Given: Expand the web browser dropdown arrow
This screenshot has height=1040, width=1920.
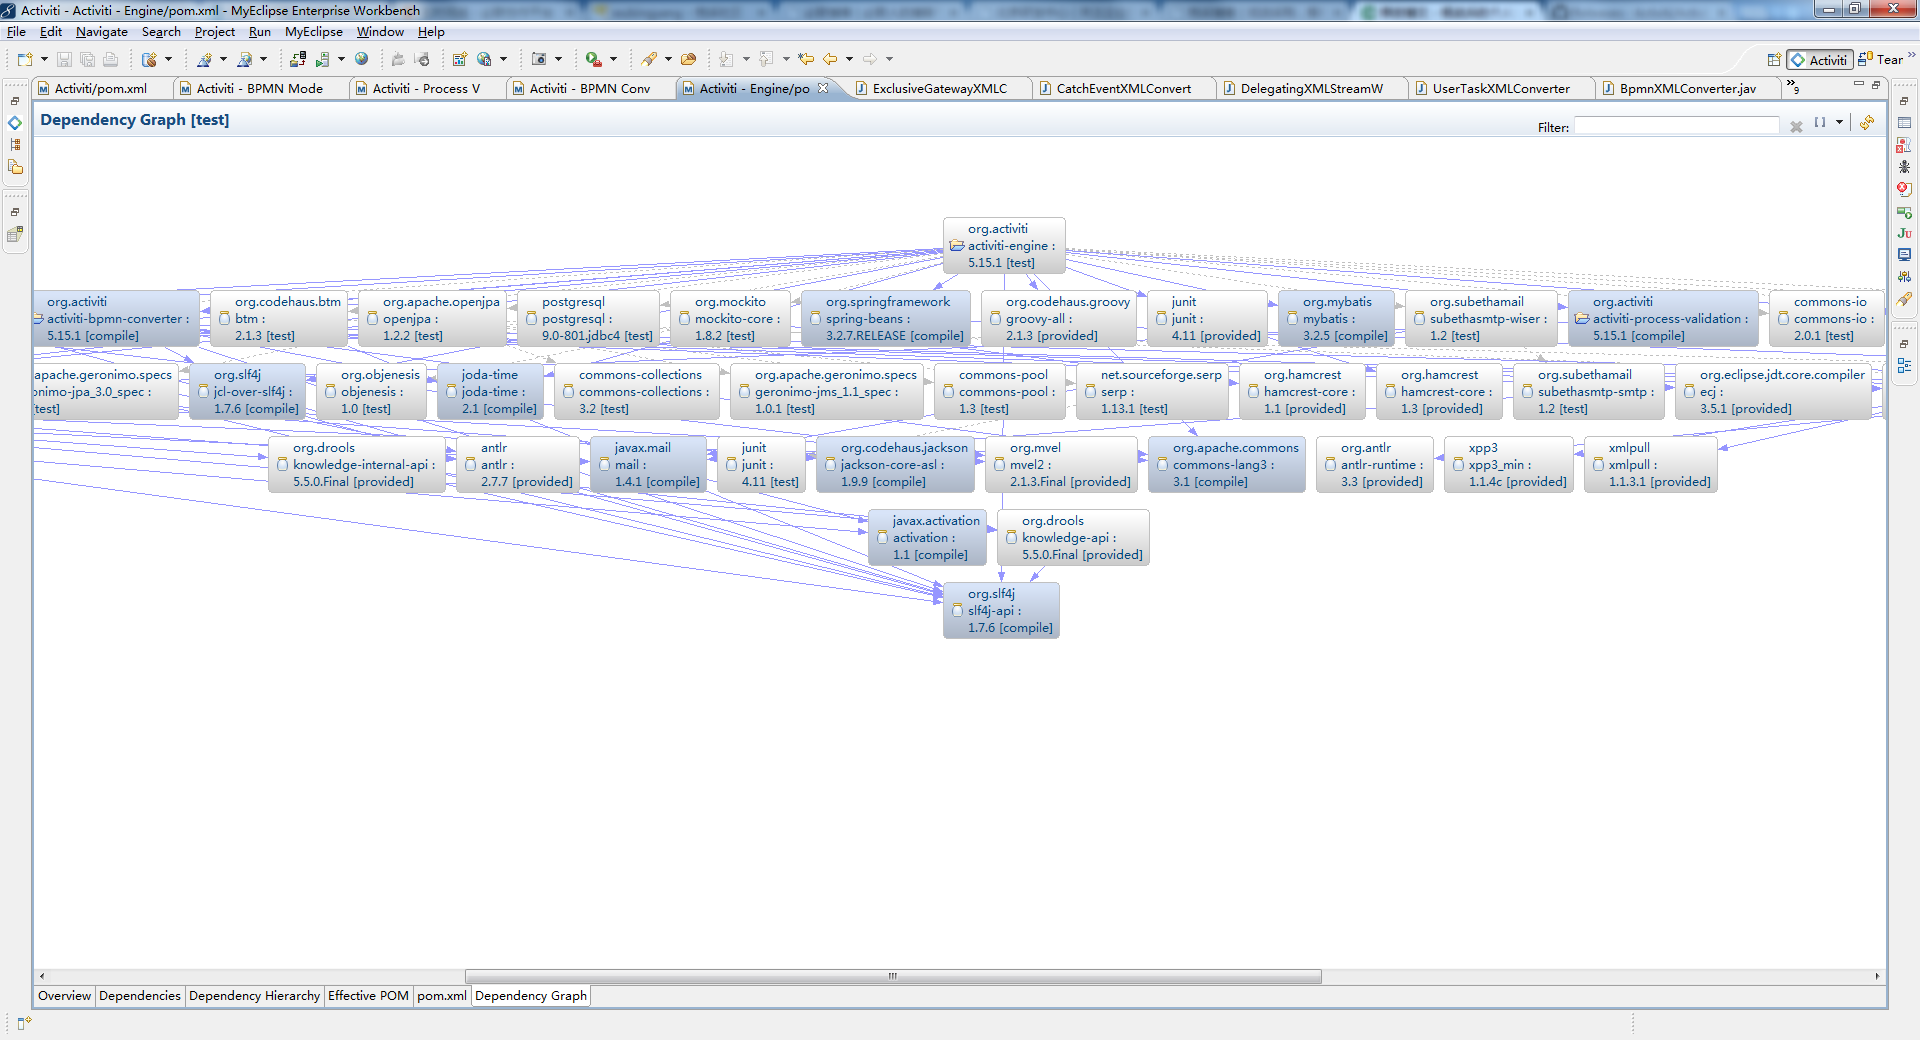Looking at the screenshot, I should (503, 60).
